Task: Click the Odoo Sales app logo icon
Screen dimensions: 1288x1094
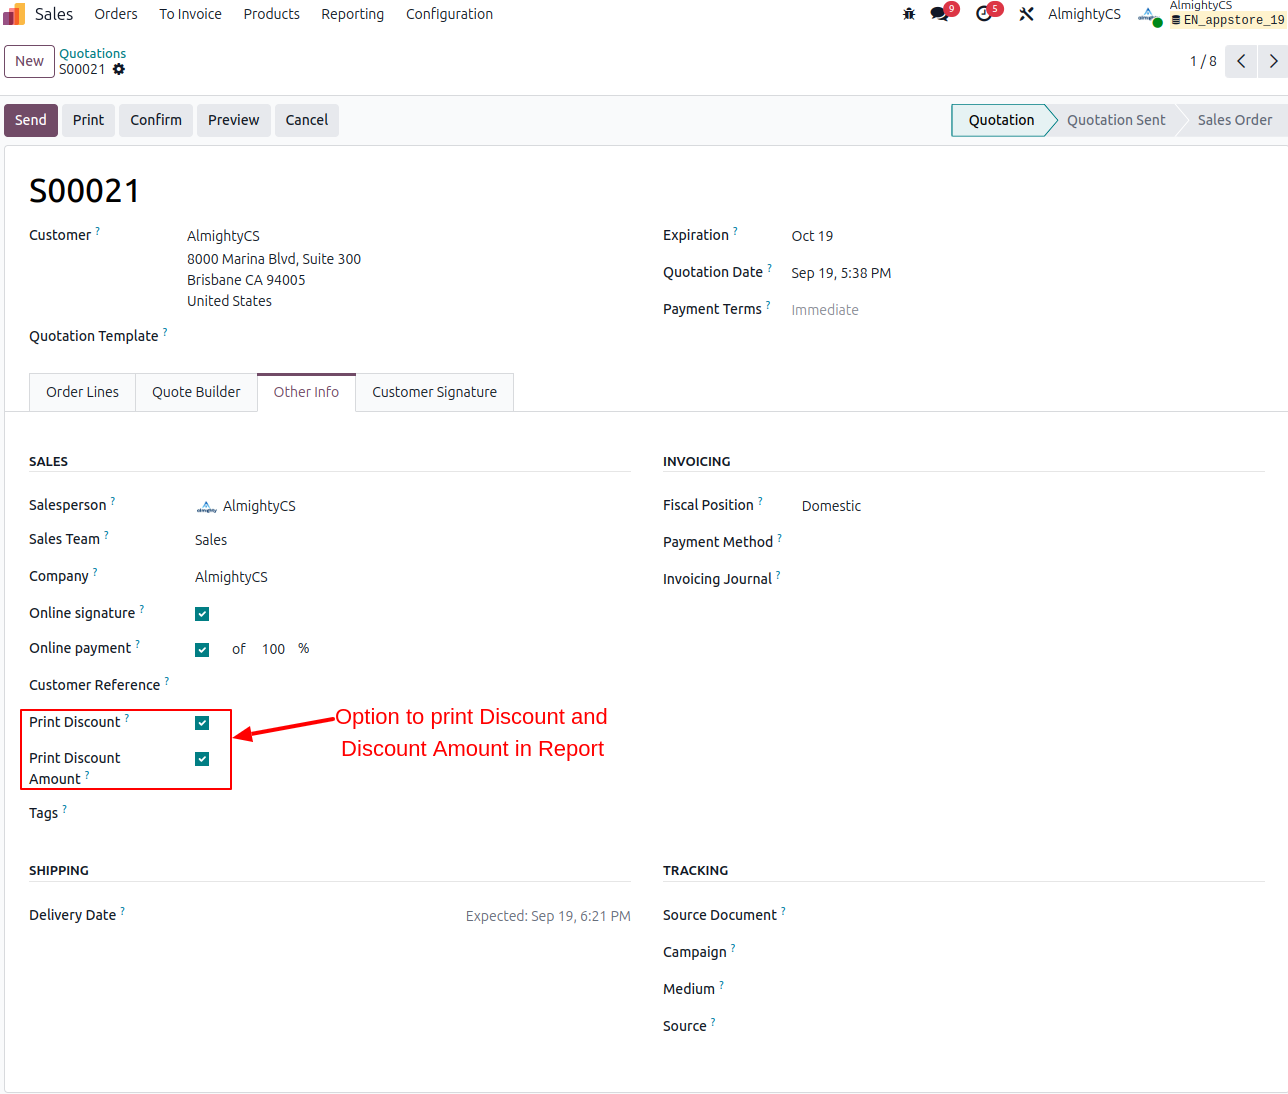Action: [x=14, y=14]
